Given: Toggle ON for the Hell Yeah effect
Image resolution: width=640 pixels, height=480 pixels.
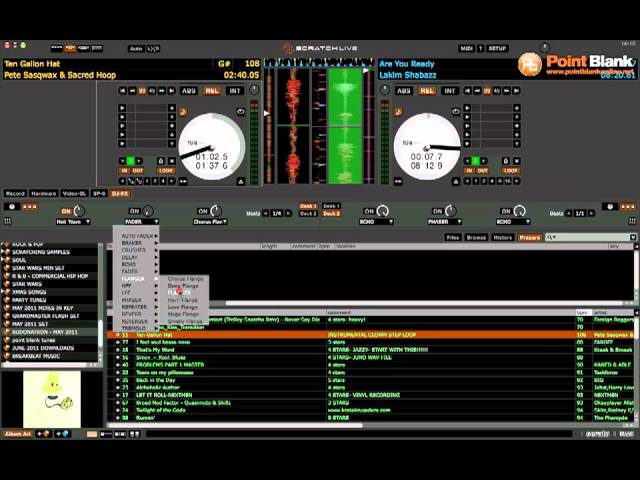Looking at the screenshot, I should 66,211.
